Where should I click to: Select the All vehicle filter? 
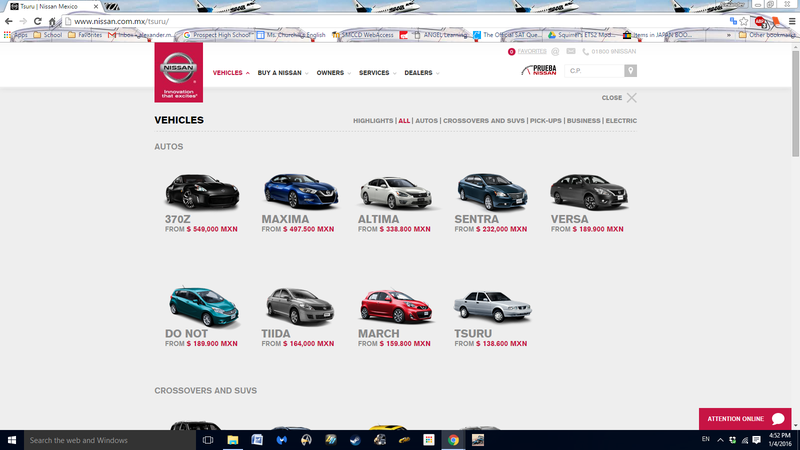pos(404,121)
